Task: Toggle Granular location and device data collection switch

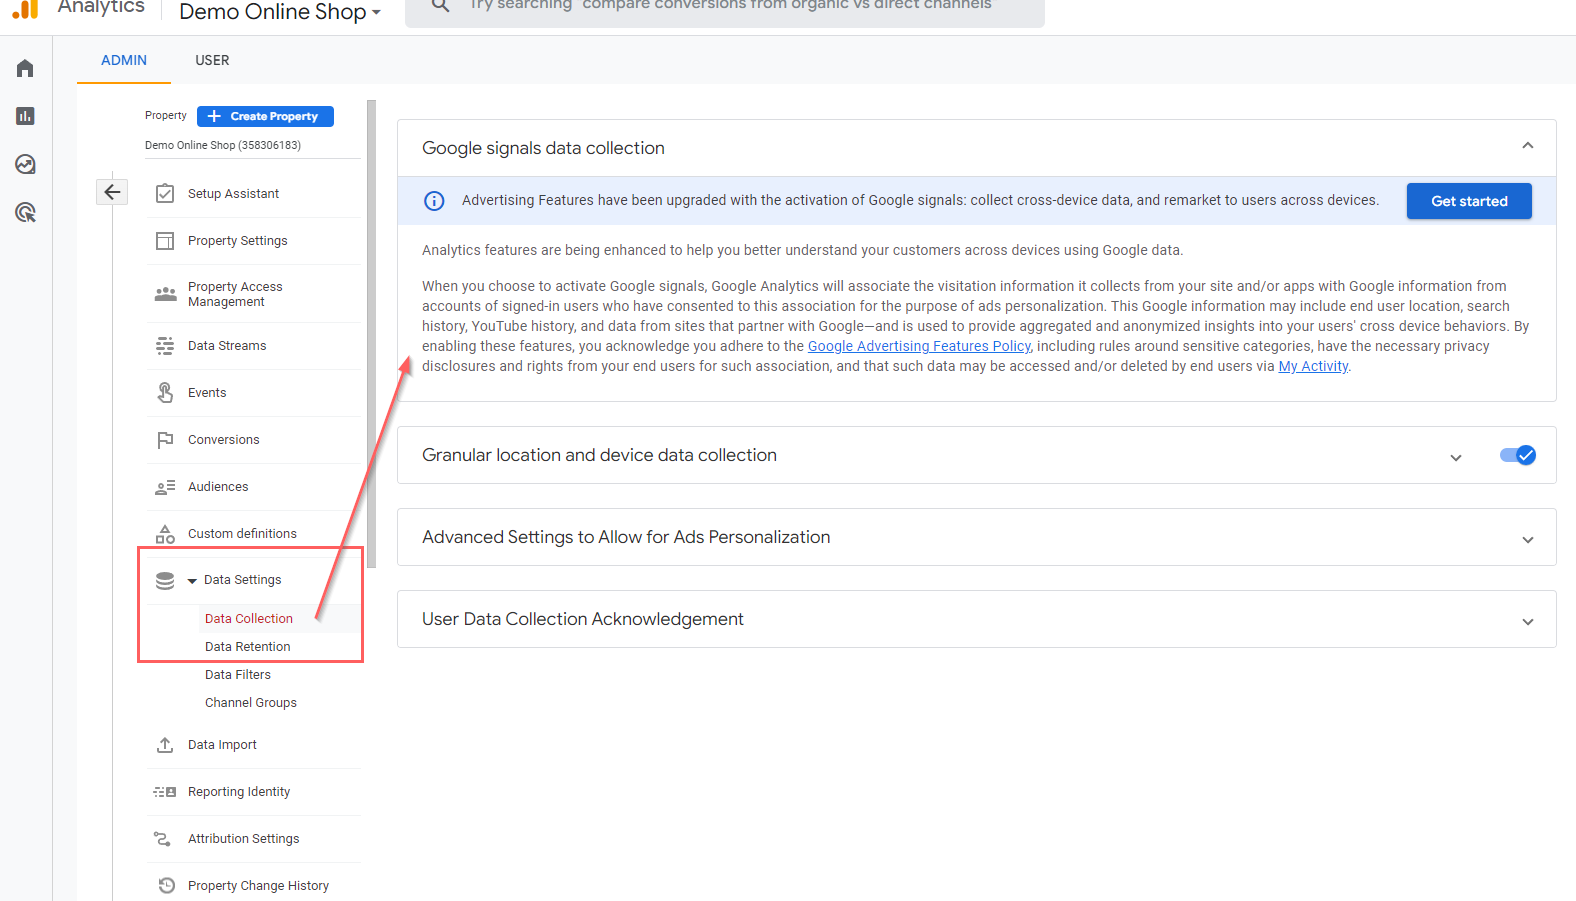Action: 1518,455
